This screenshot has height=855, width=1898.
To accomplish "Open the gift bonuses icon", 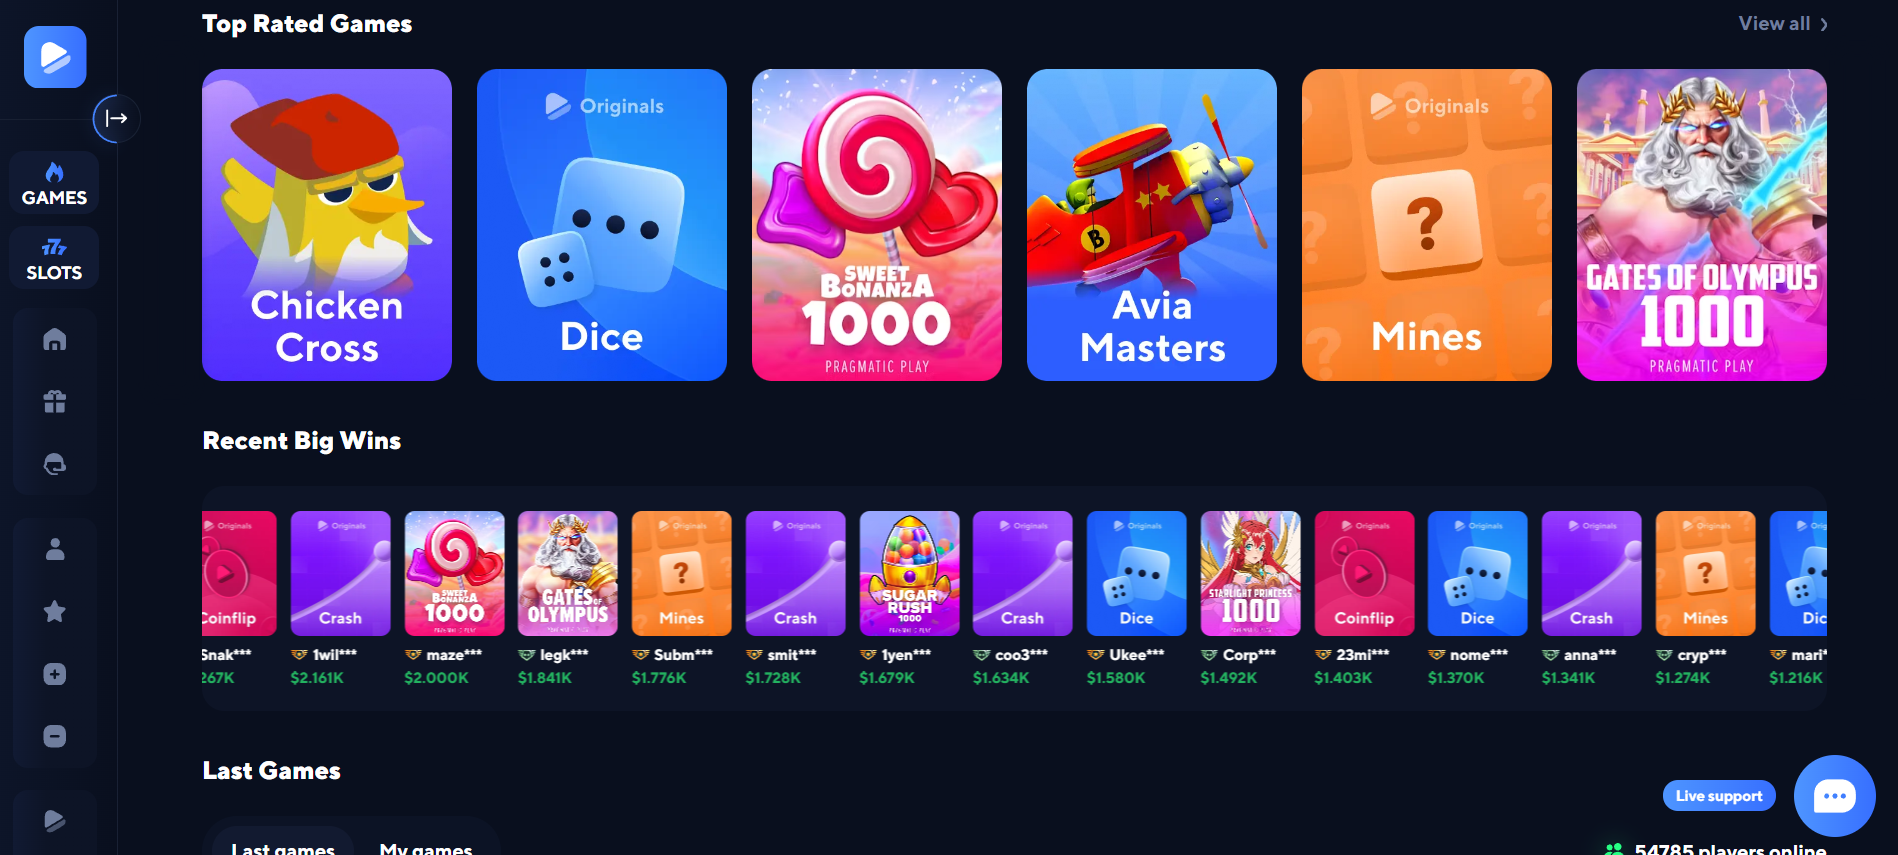I will [55, 402].
